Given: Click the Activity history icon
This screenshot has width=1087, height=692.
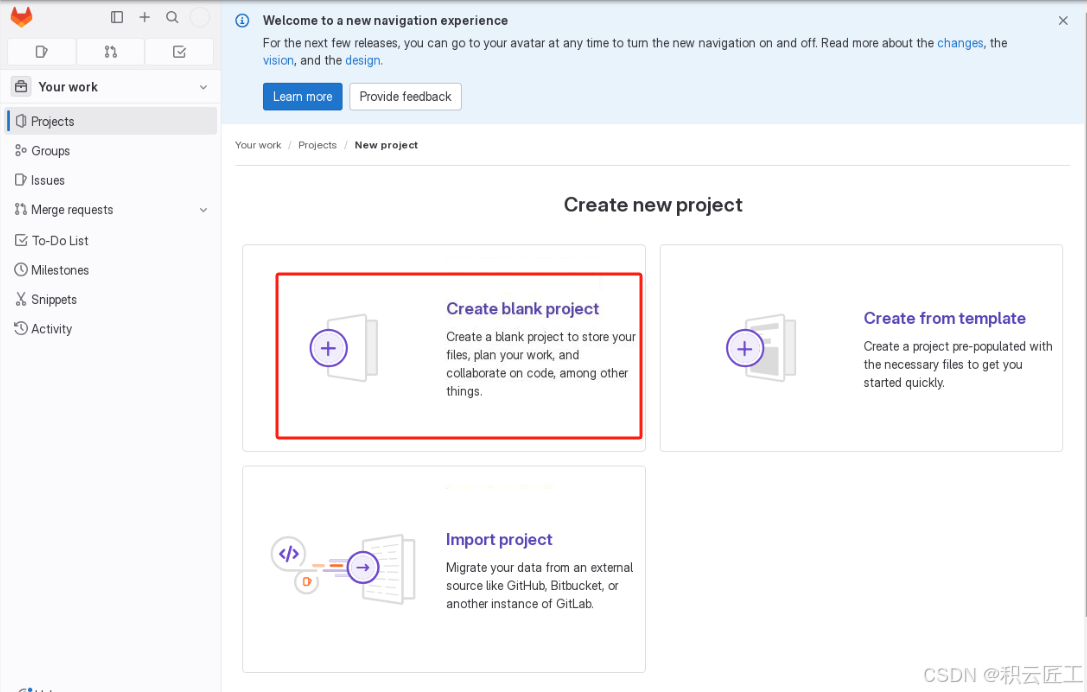Looking at the screenshot, I should (21, 328).
